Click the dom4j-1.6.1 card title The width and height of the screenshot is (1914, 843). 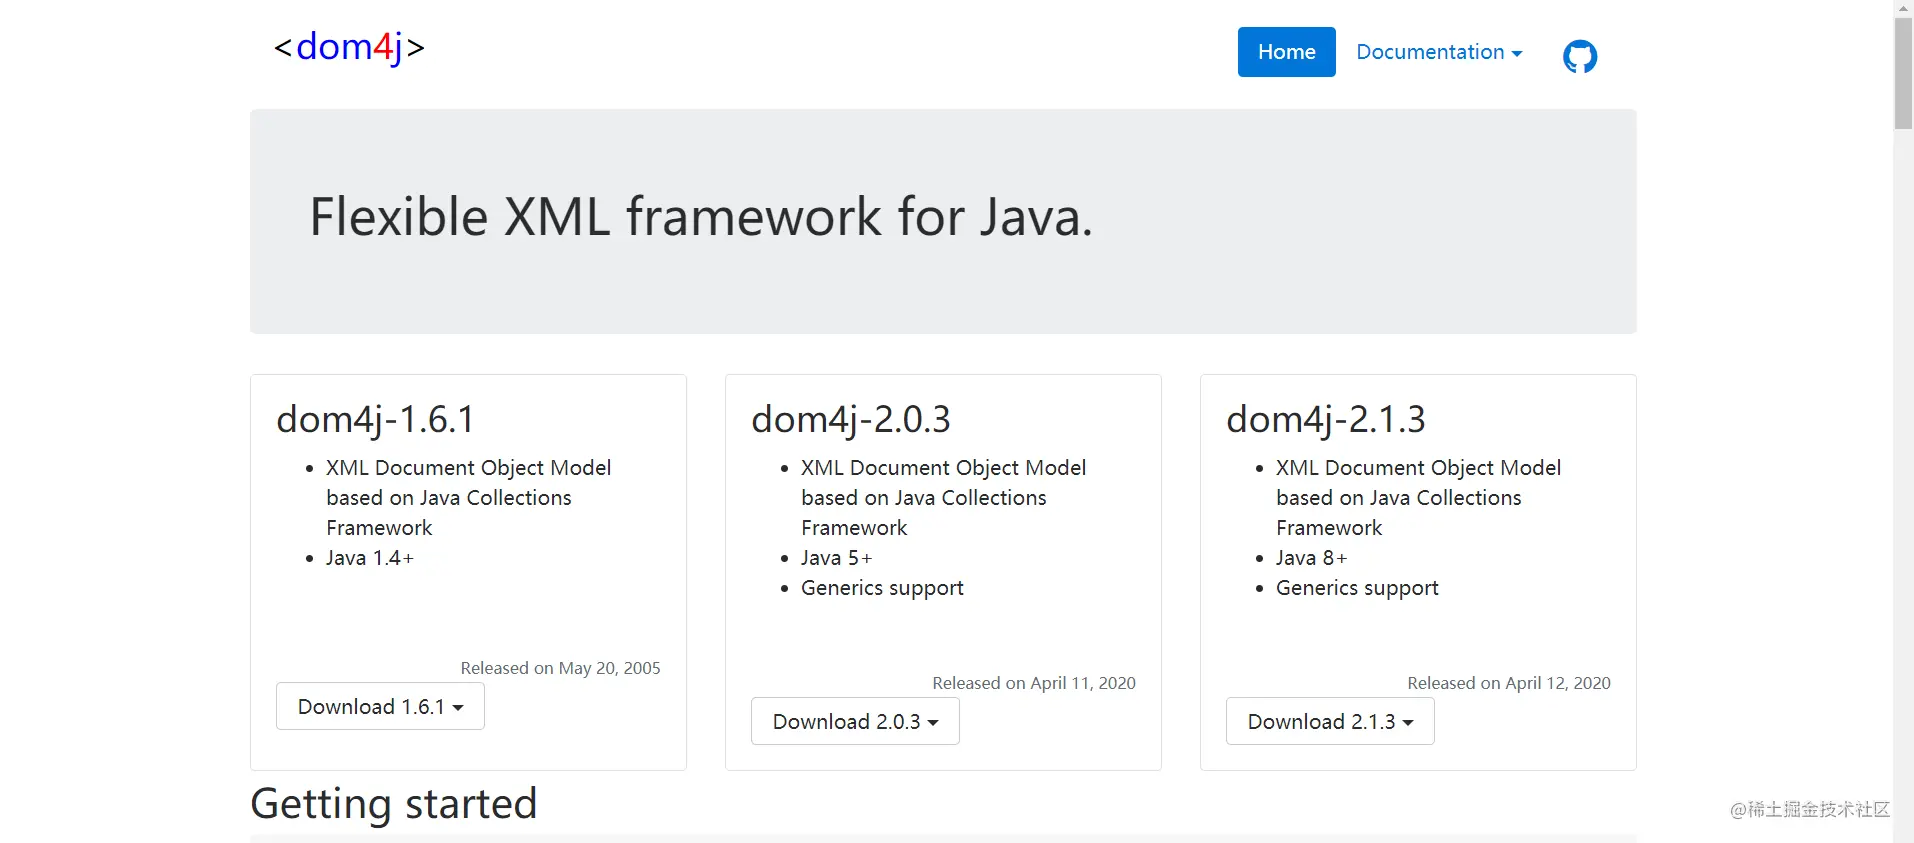tap(375, 419)
